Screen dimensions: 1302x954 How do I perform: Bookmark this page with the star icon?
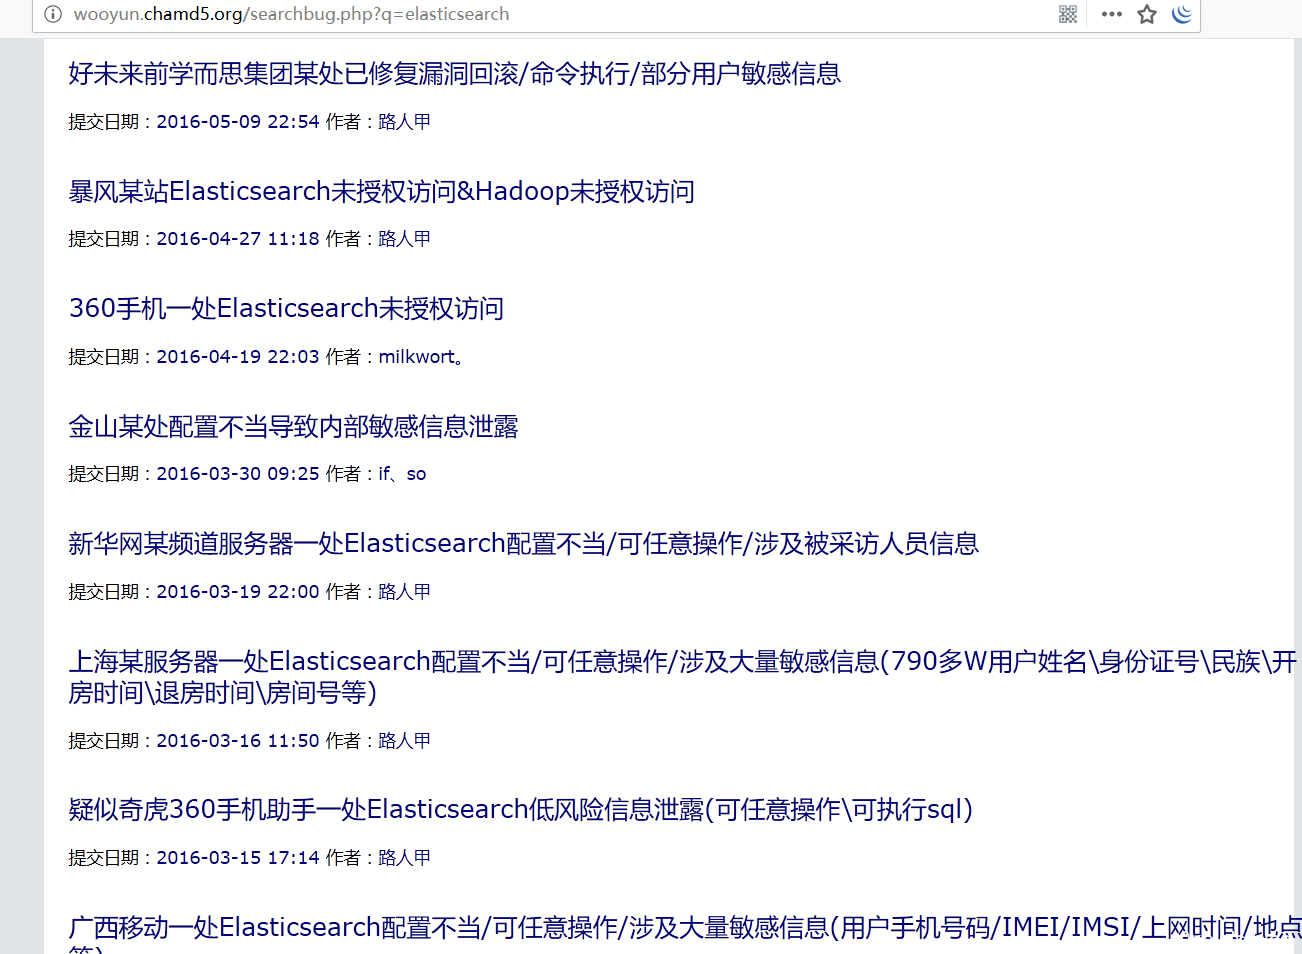pyautogui.click(x=1147, y=14)
